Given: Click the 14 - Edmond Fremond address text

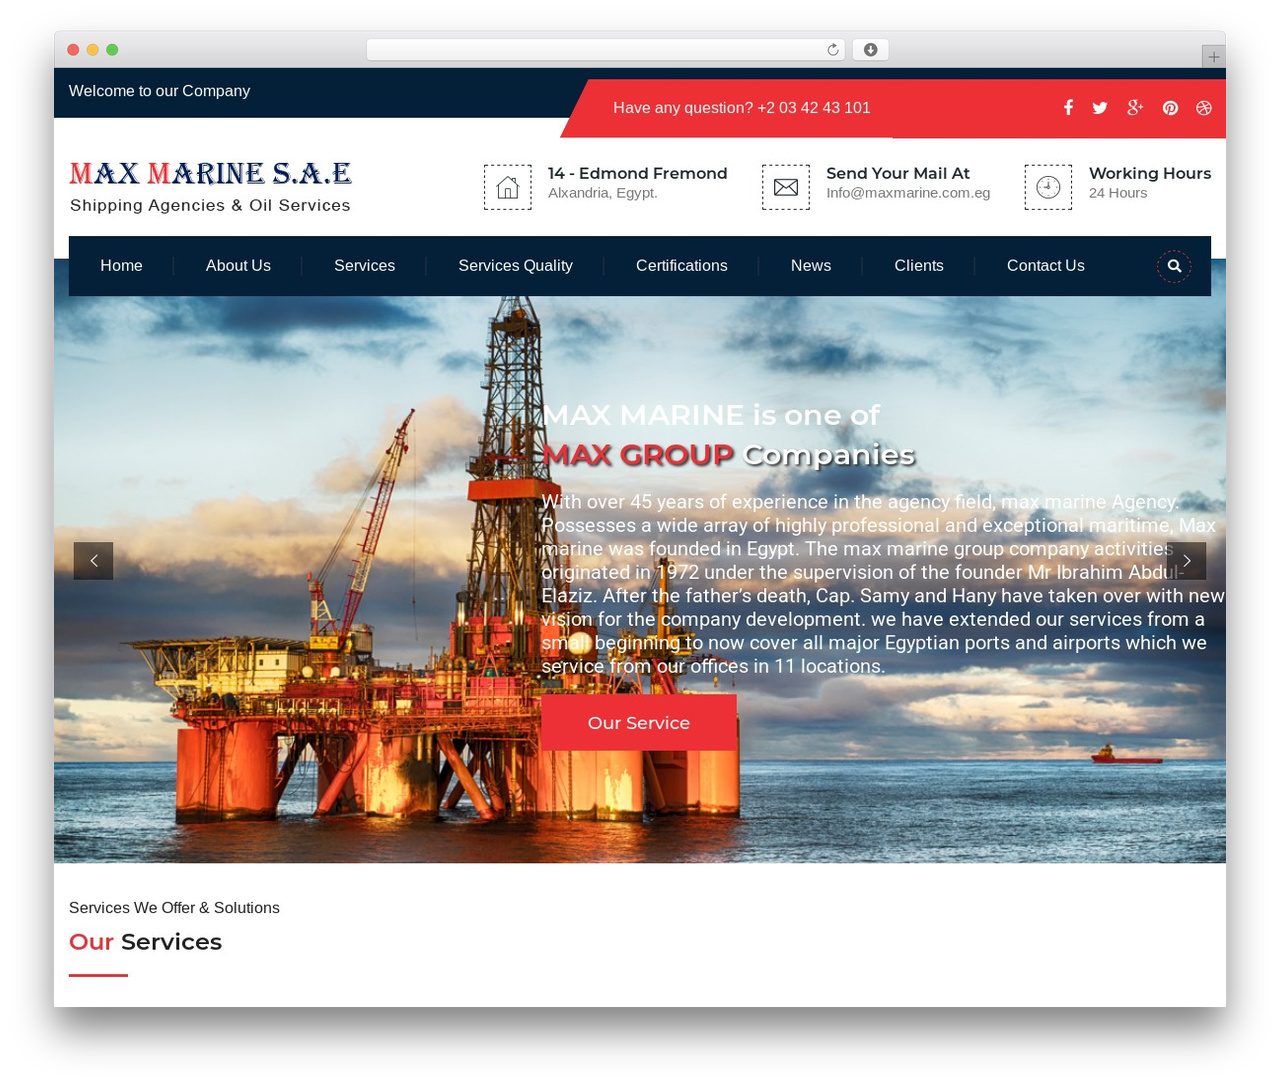Looking at the screenshot, I should tap(638, 173).
